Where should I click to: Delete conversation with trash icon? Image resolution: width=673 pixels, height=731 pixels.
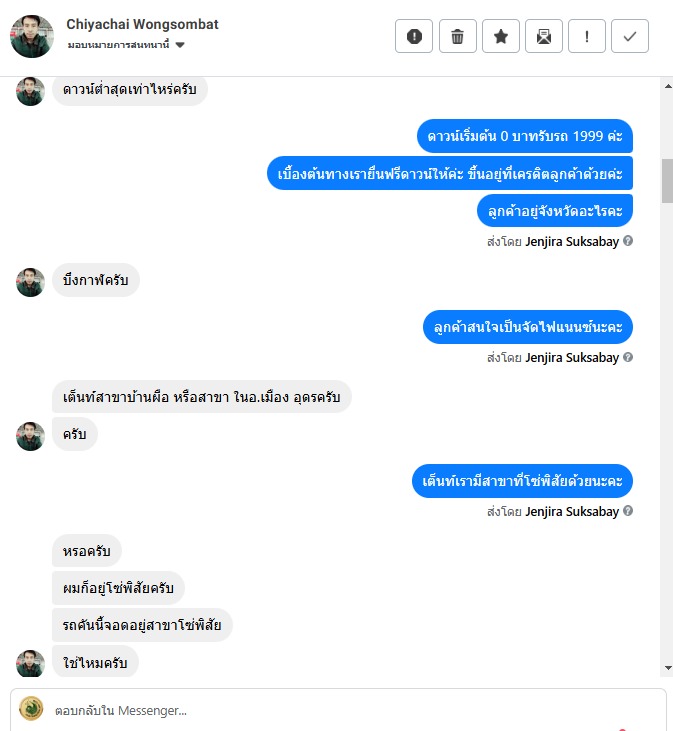point(458,36)
